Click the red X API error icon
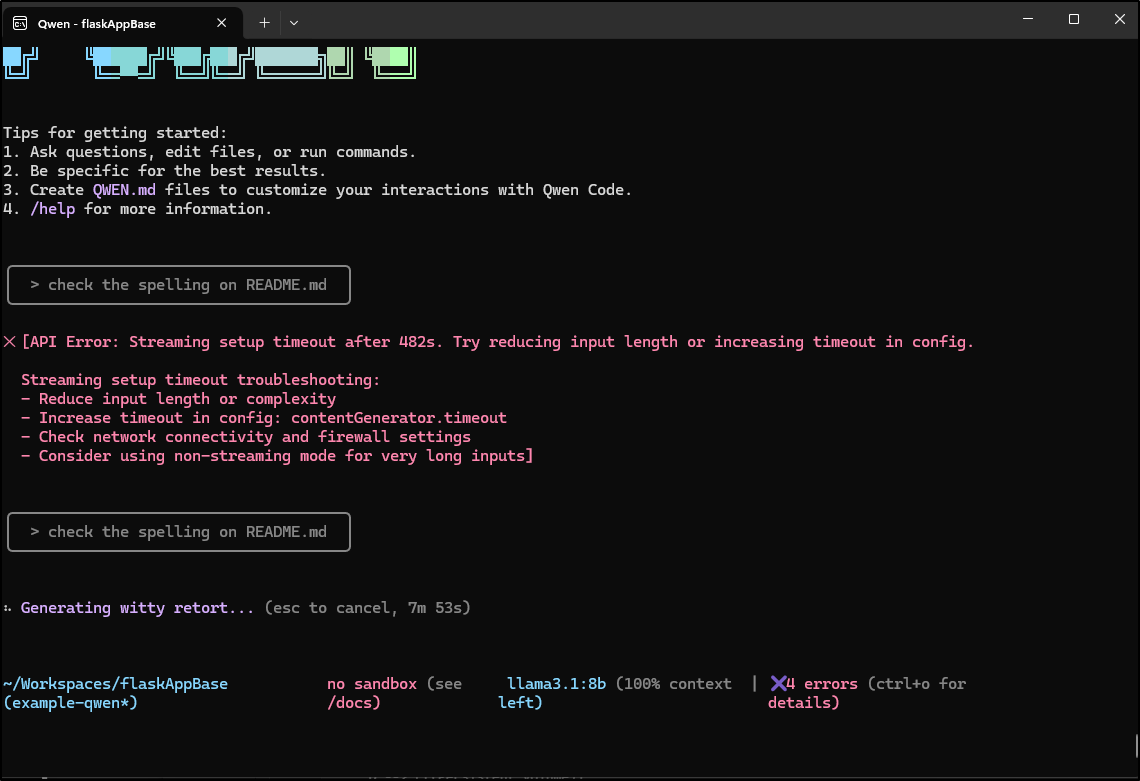Viewport: 1140px width, 781px height. coord(9,342)
